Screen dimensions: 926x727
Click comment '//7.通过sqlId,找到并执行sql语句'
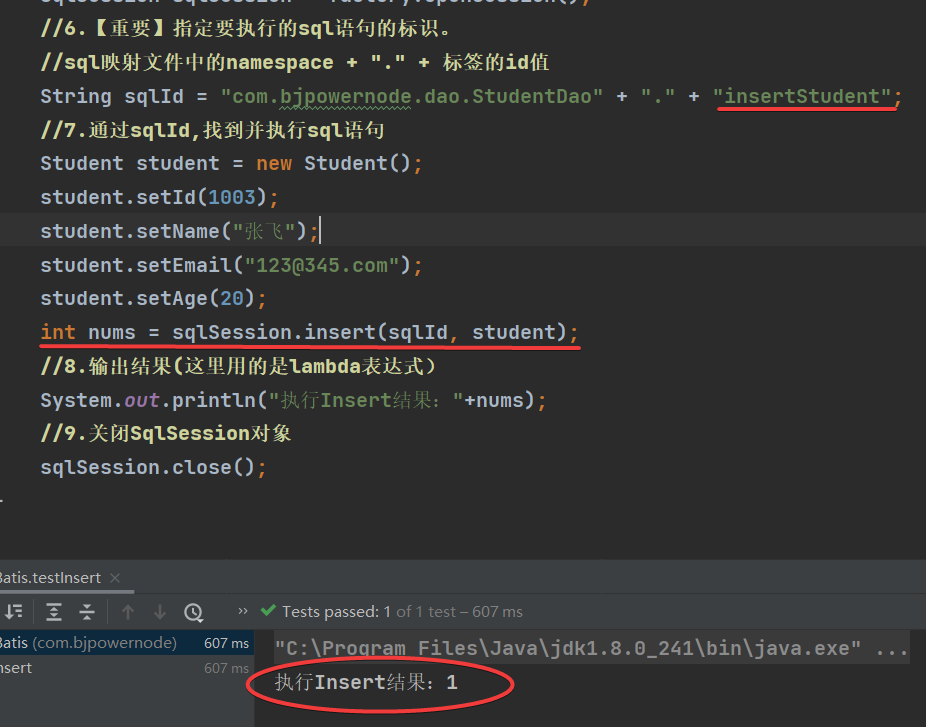point(212,129)
